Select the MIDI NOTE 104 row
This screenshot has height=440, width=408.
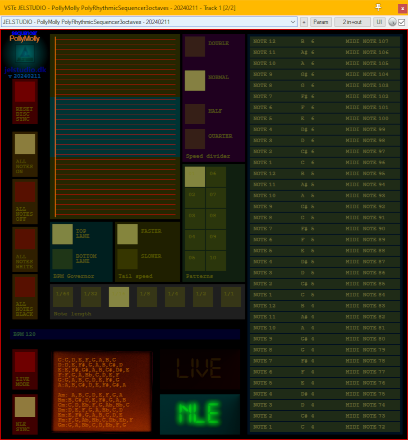(325, 74)
